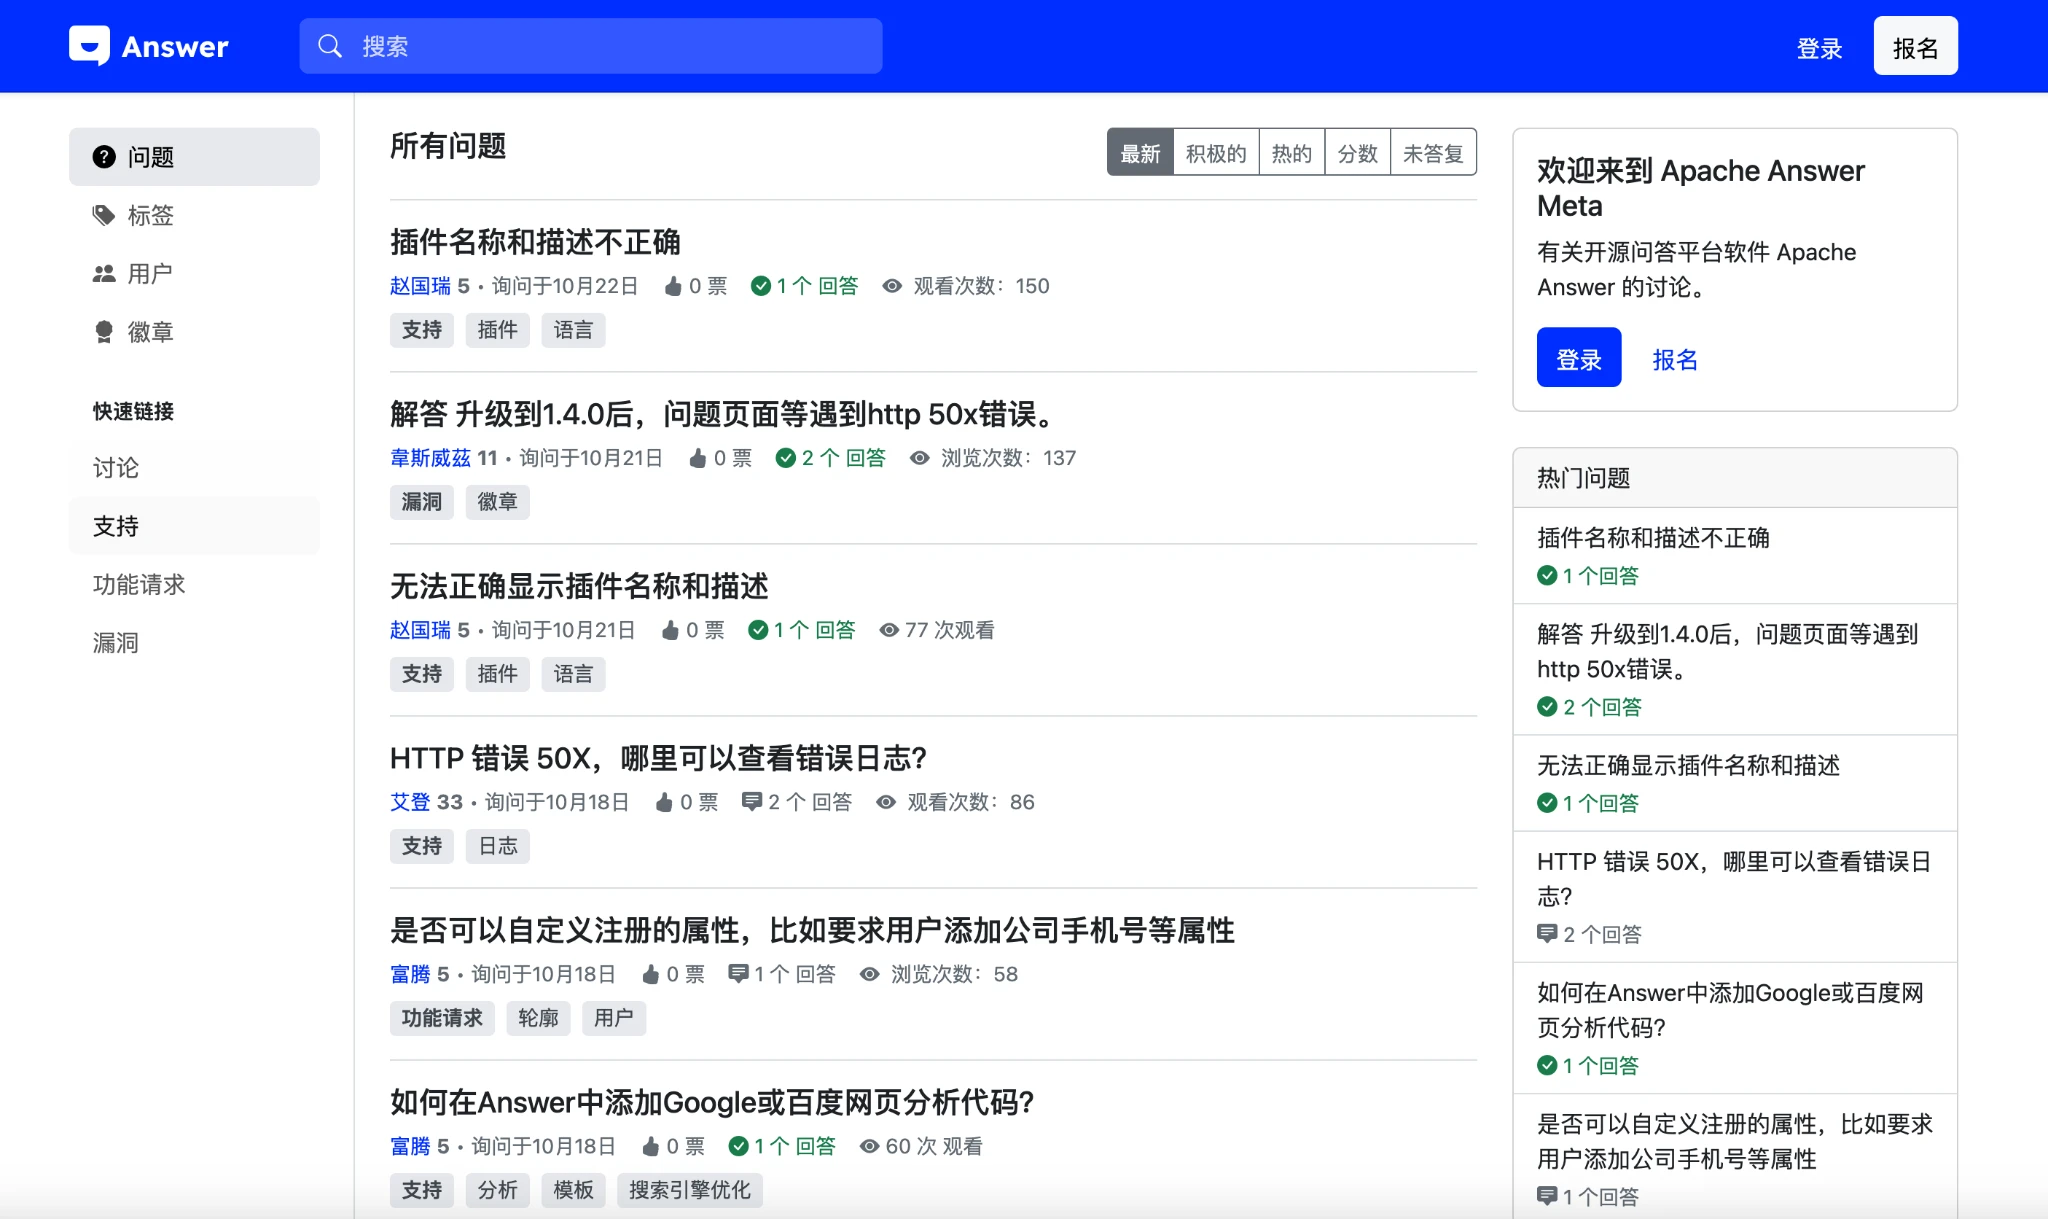Open 漏洞 quick link in sidebar
Viewport: 2048px width, 1219px height.
116,643
